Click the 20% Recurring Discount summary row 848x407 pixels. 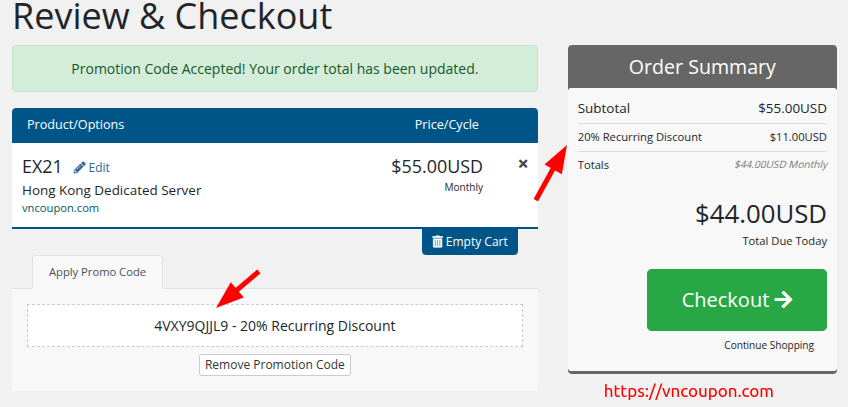[x=702, y=137]
